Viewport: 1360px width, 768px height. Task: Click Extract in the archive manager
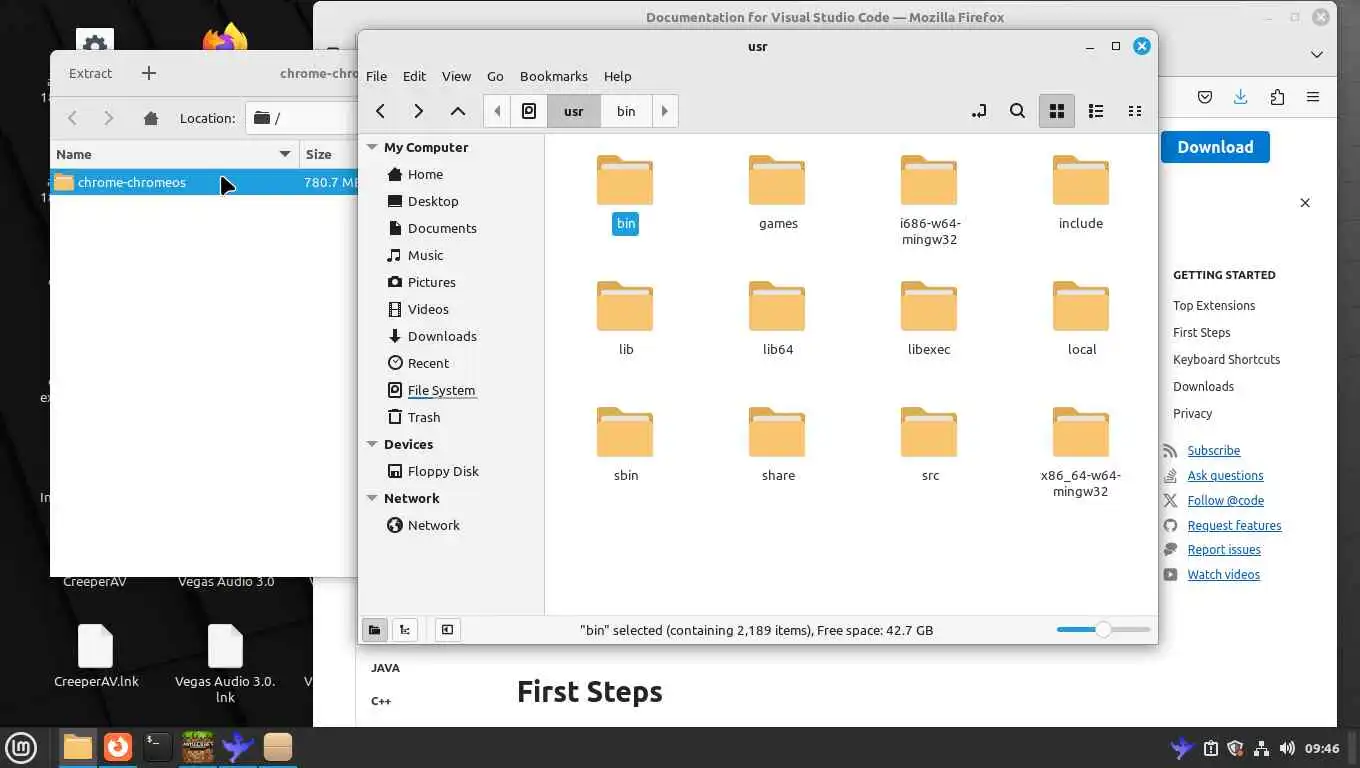click(x=91, y=73)
